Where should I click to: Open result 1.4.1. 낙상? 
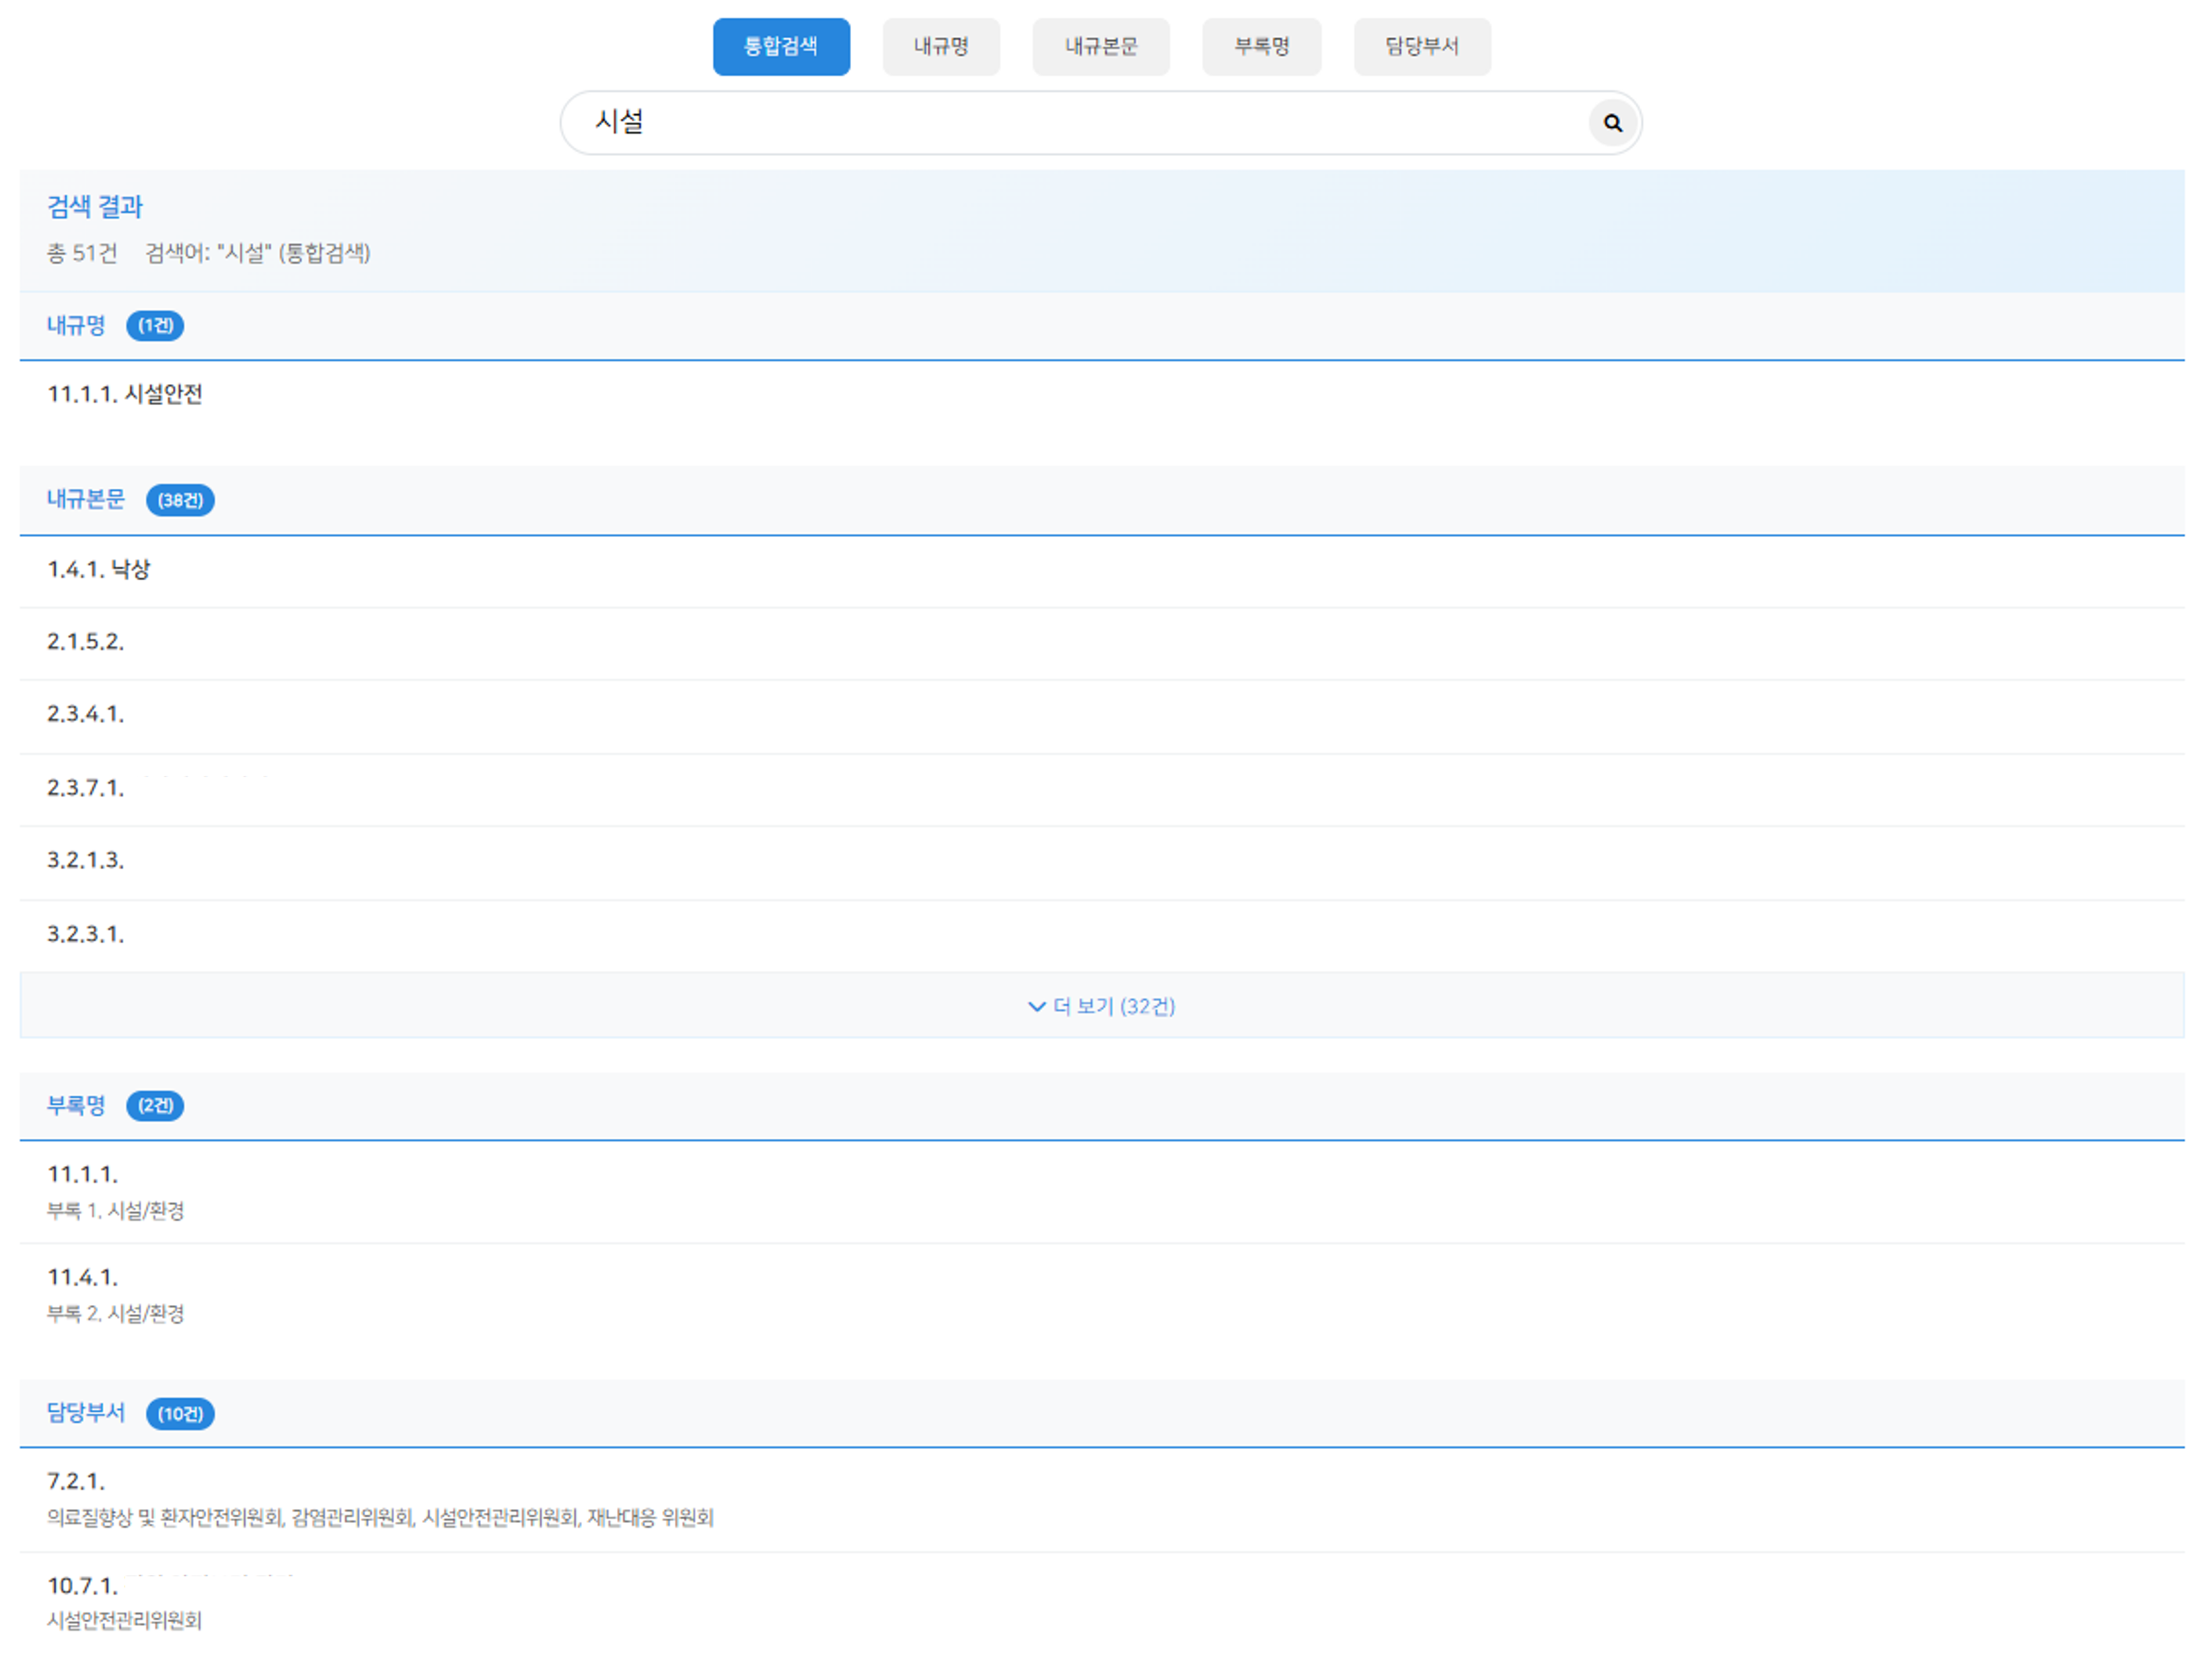[99, 569]
